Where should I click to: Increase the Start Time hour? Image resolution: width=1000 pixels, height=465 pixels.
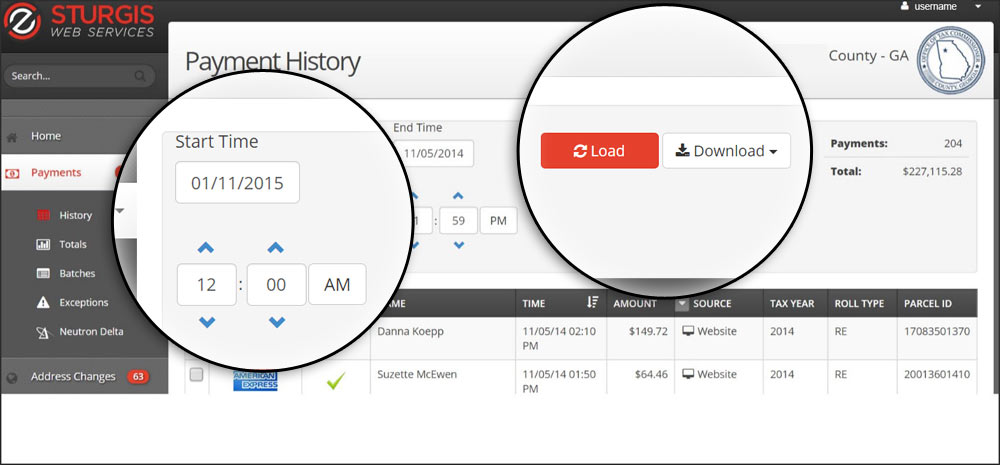[206, 247]
